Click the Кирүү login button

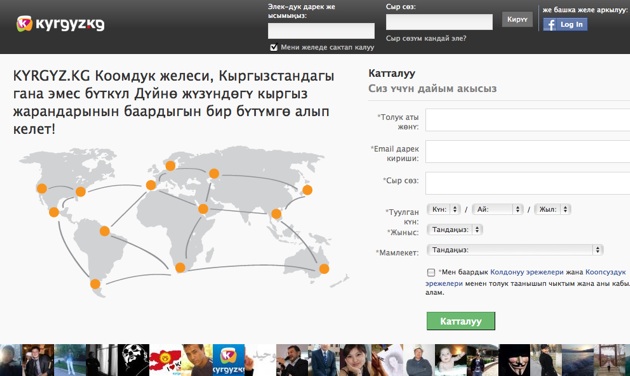click(517, 19)
